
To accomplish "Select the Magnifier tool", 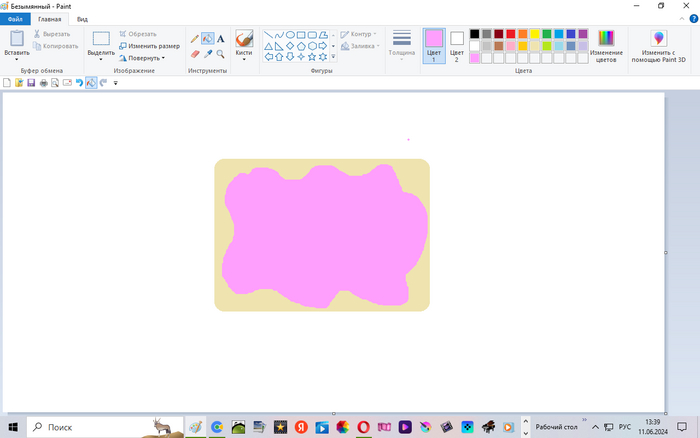I will click(220, 54).
